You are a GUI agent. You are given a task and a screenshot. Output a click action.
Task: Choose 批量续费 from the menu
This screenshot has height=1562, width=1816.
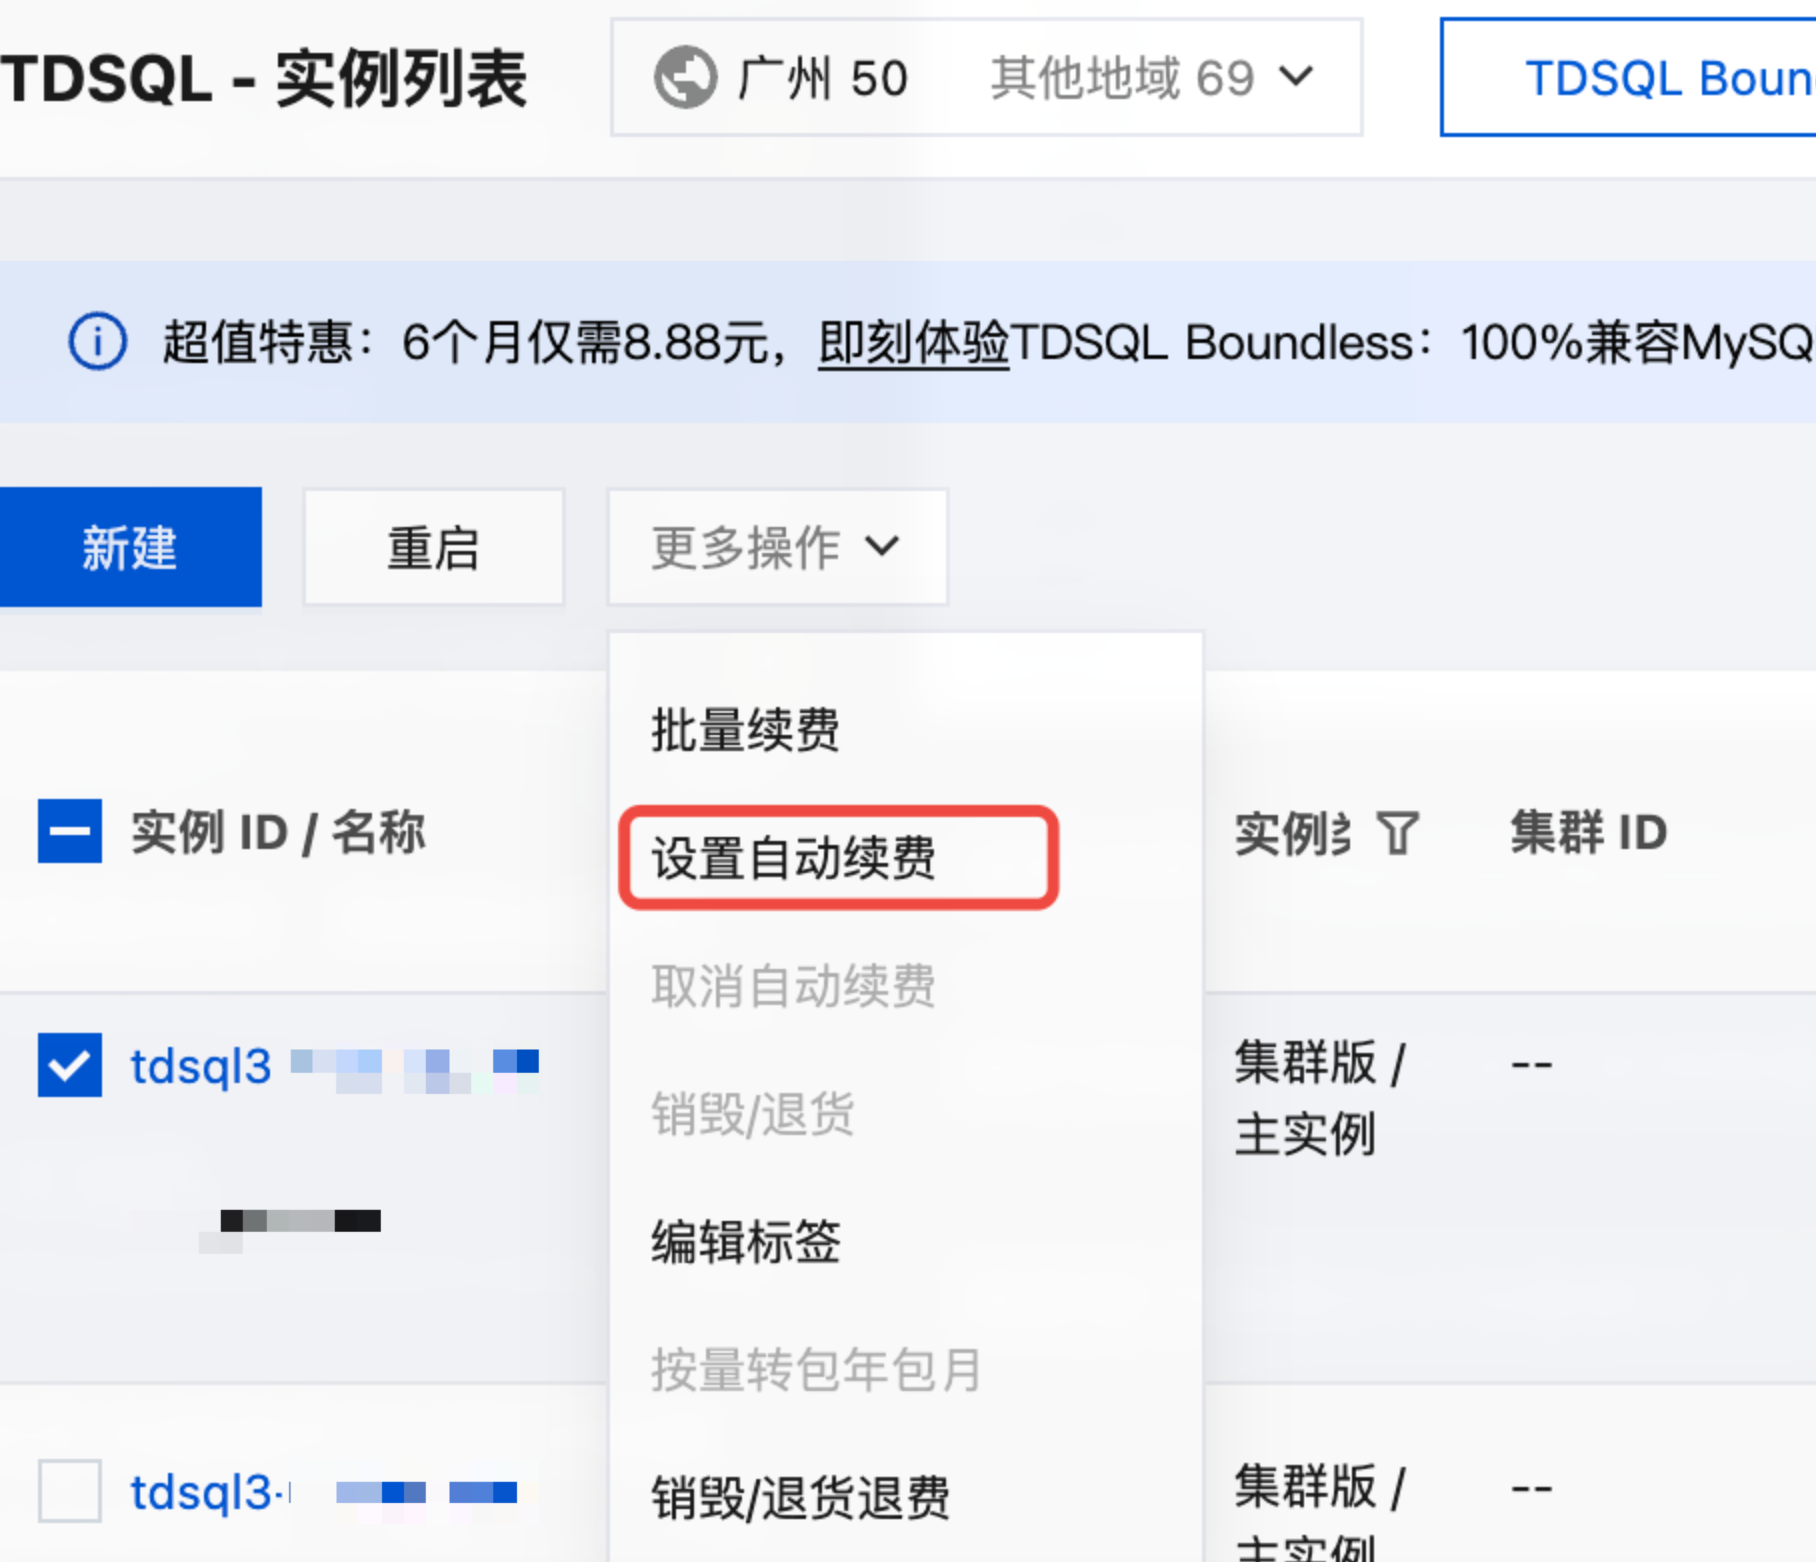pos(746,729)
